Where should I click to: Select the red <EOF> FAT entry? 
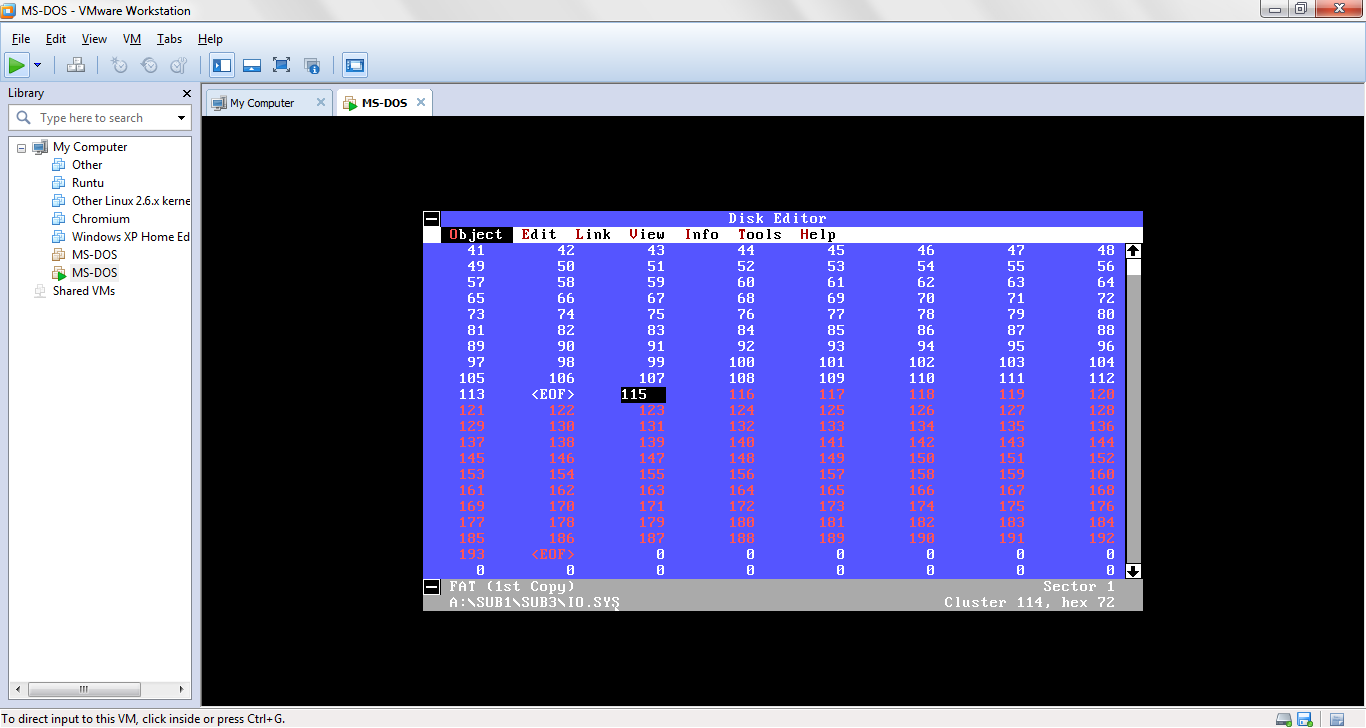click(x=553, y=555)
